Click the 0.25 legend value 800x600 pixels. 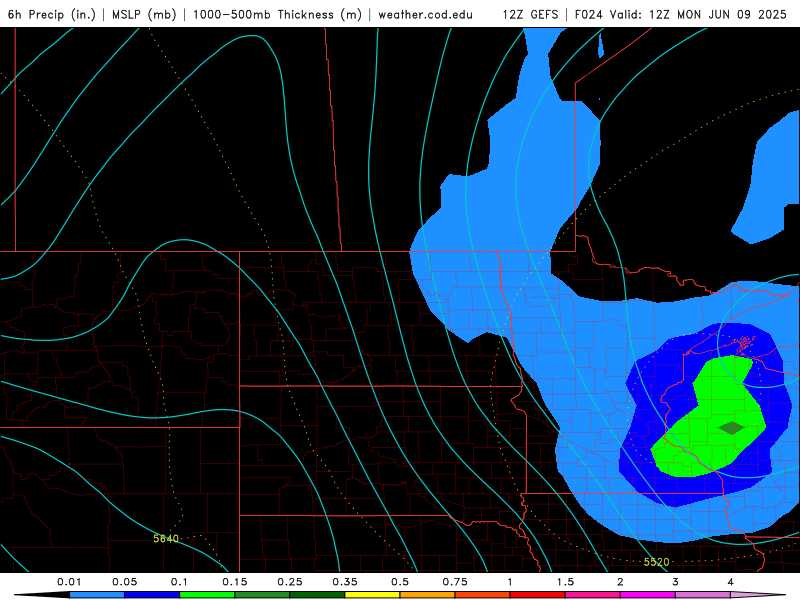coord(290,582)
